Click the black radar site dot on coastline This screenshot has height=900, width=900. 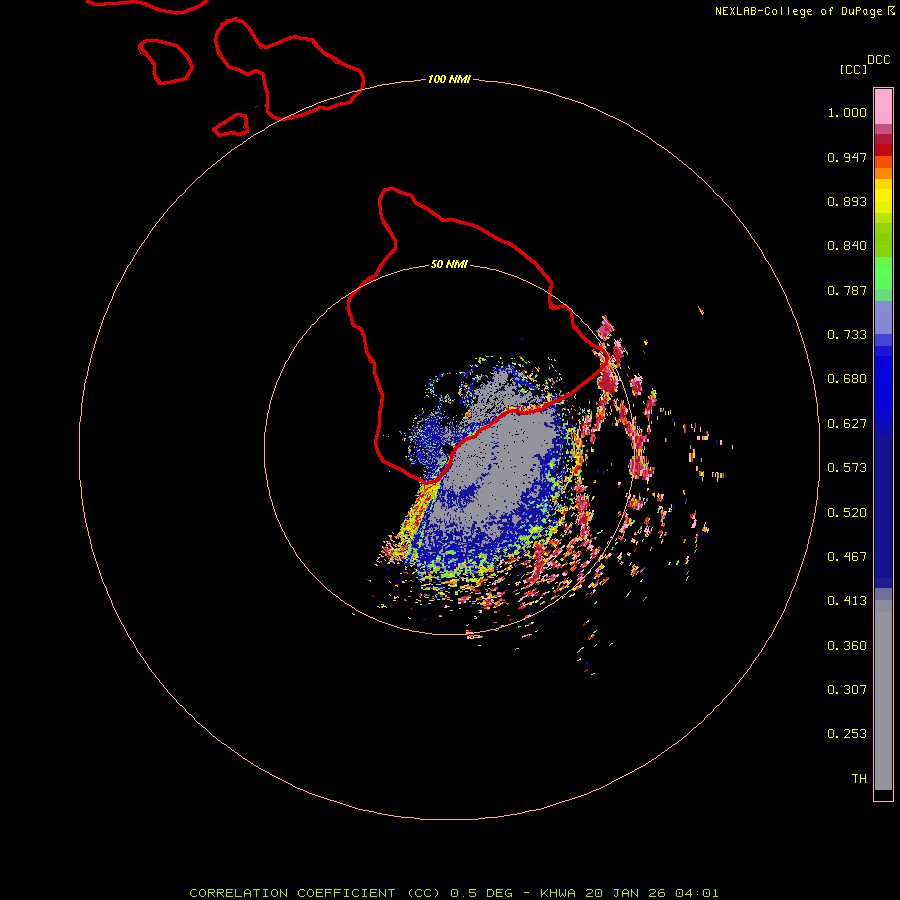(447, 449)
